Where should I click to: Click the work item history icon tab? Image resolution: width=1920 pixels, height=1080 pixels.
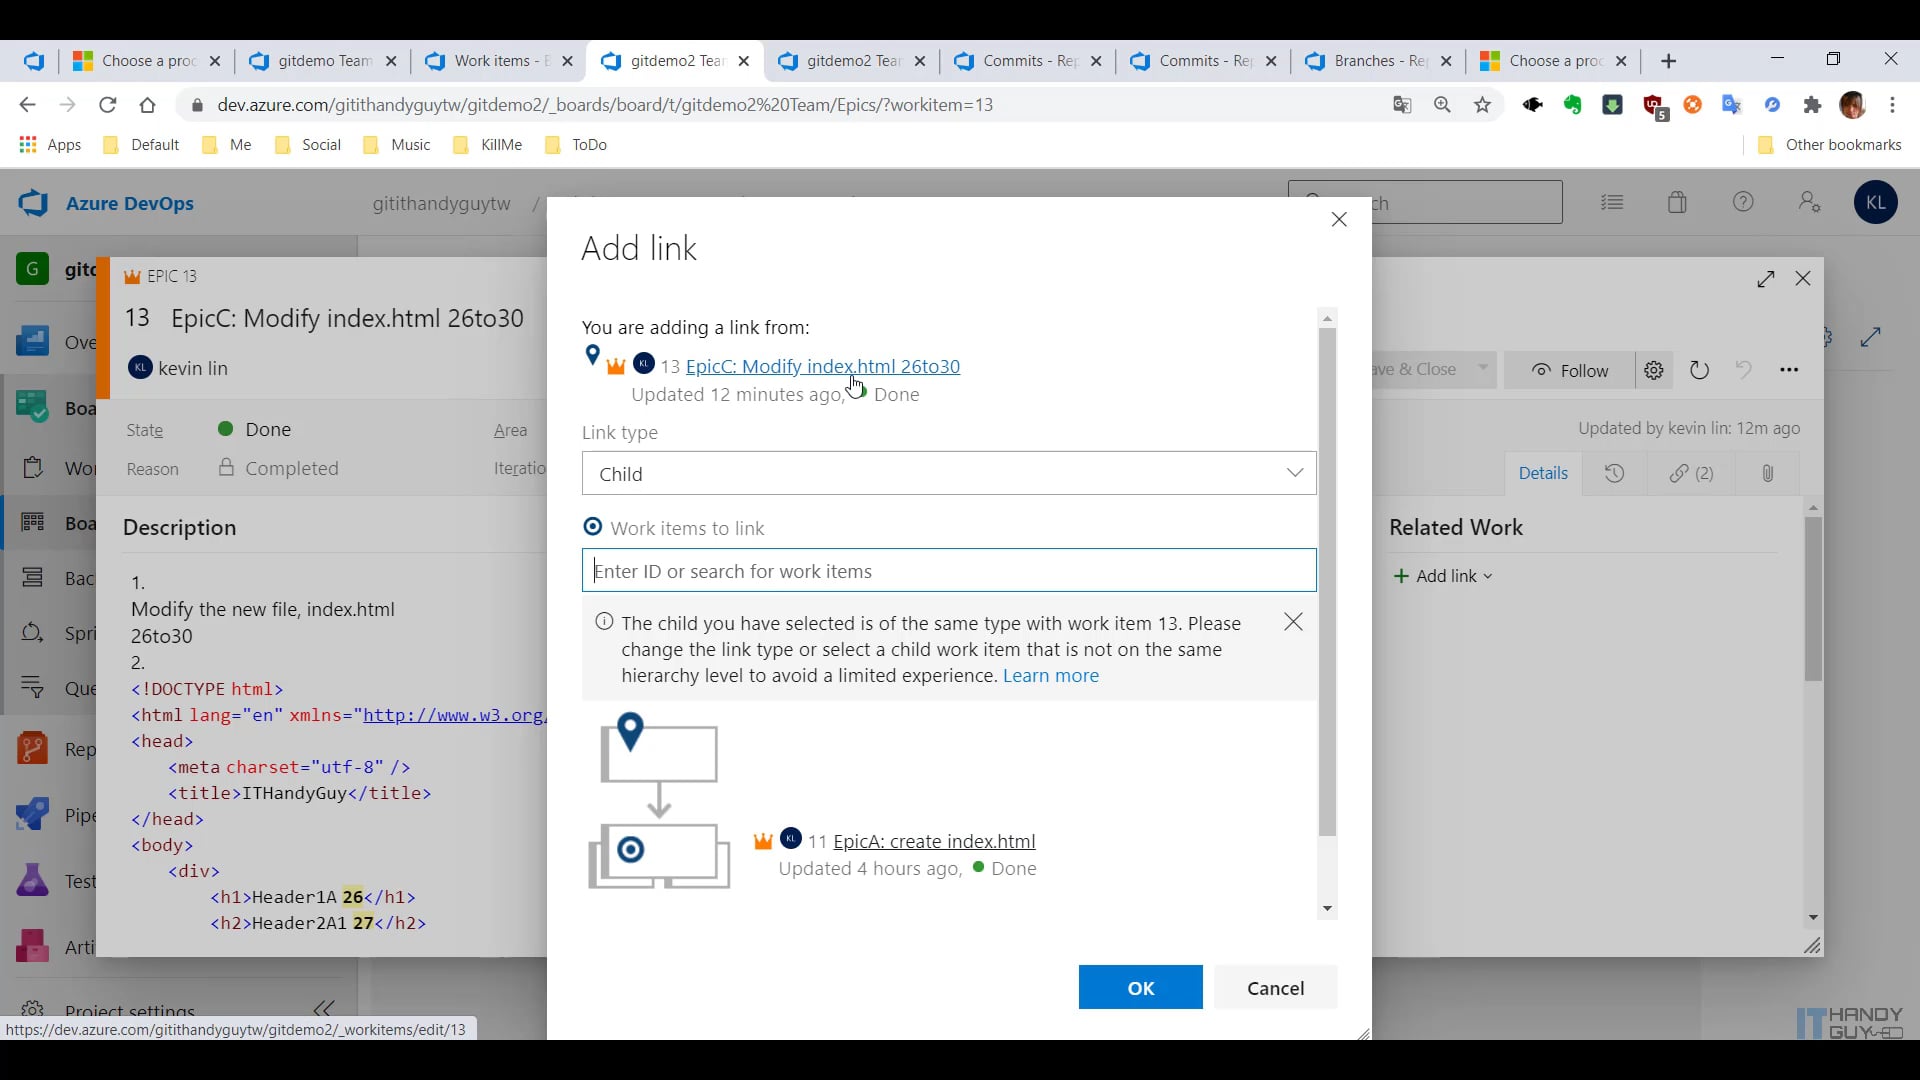tap(1614, 474)
